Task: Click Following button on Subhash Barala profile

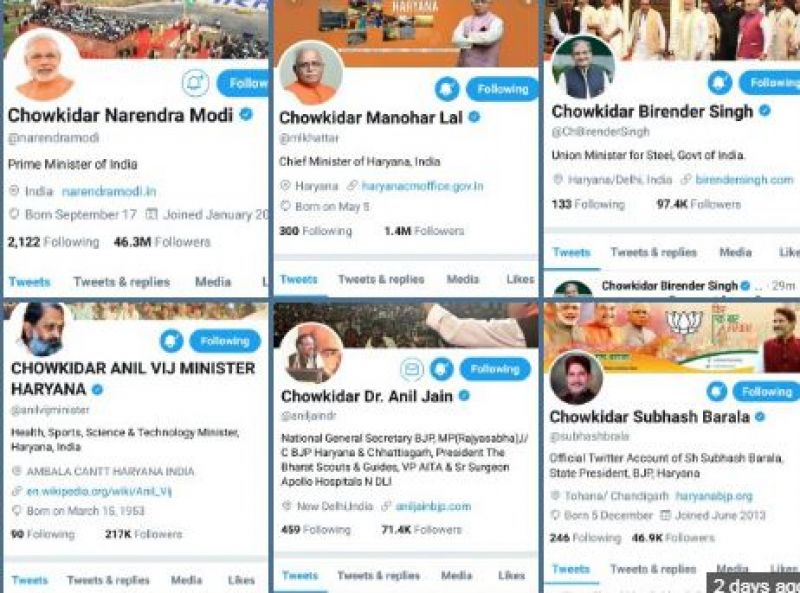Action: (766, 392)
